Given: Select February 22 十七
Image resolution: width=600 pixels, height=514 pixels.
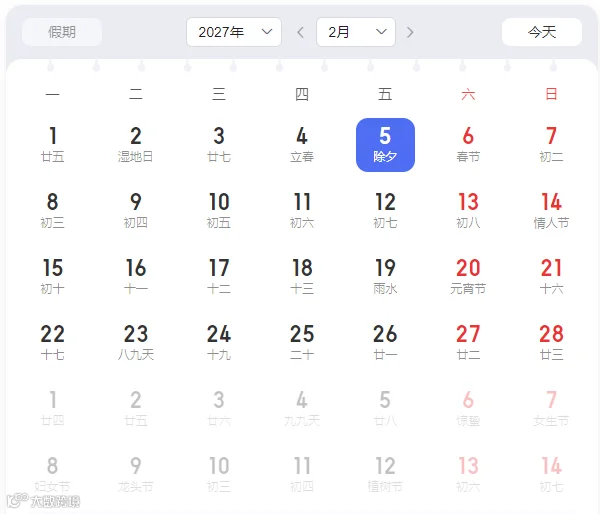Looking at the screenshot, I should [52, 343].
